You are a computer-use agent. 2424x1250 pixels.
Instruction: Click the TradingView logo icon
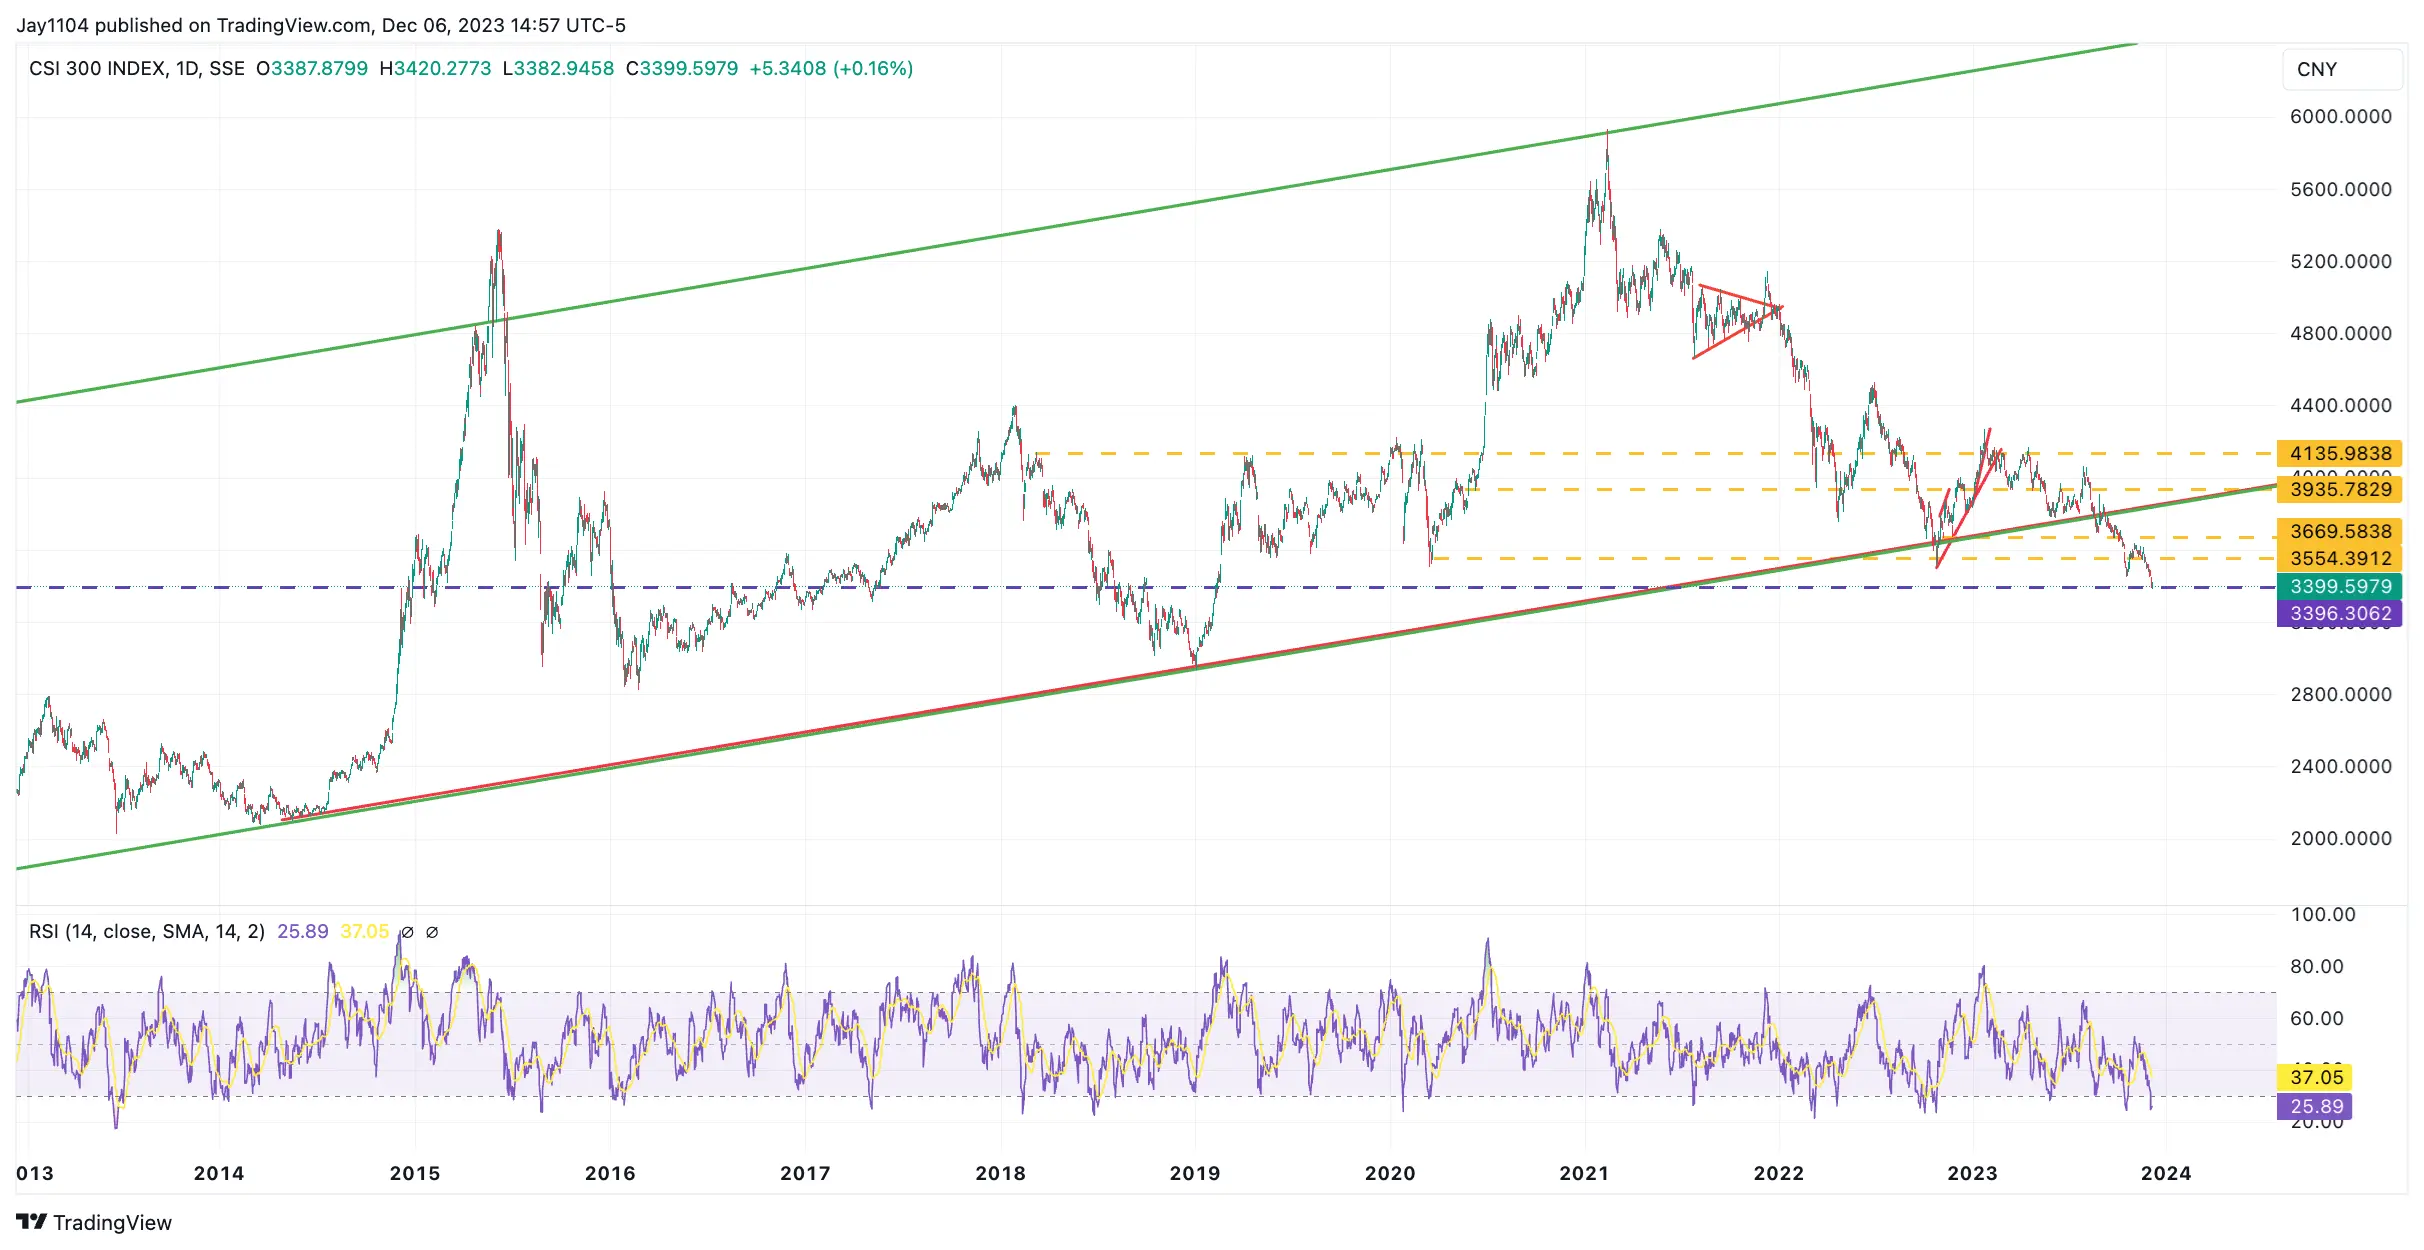coord(31,1221)
